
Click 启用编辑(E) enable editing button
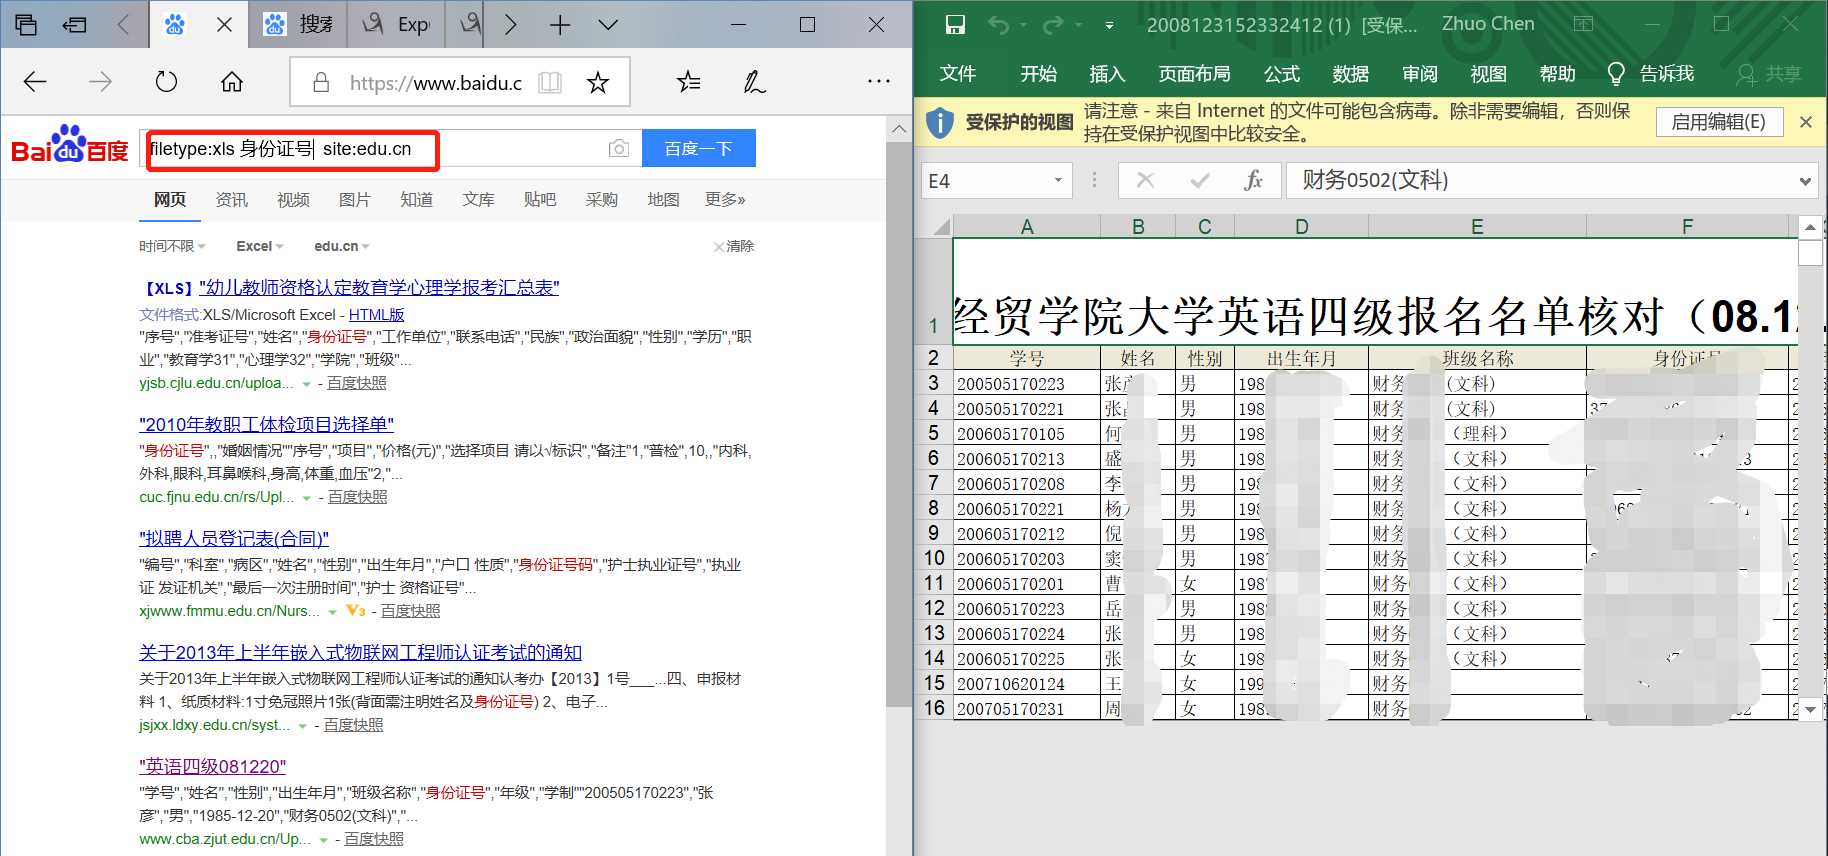[1718, 122]
